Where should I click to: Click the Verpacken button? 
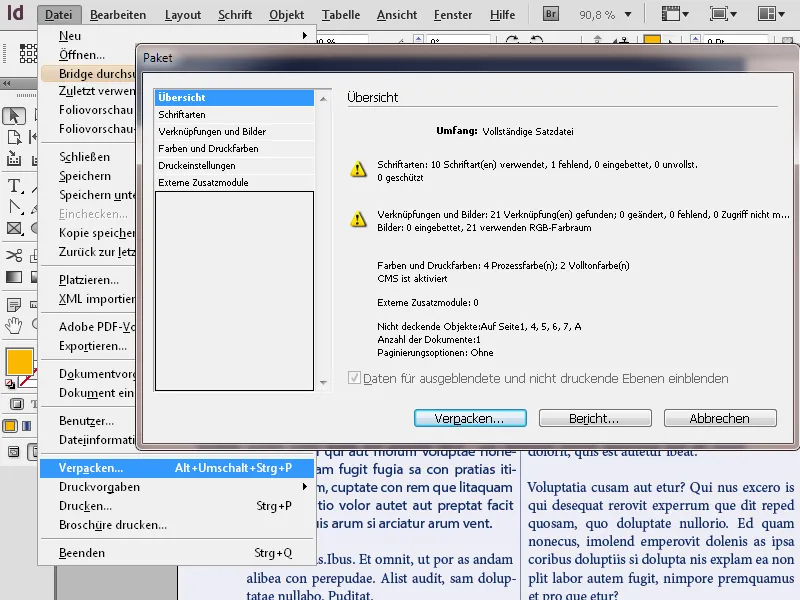pos(470,418)
